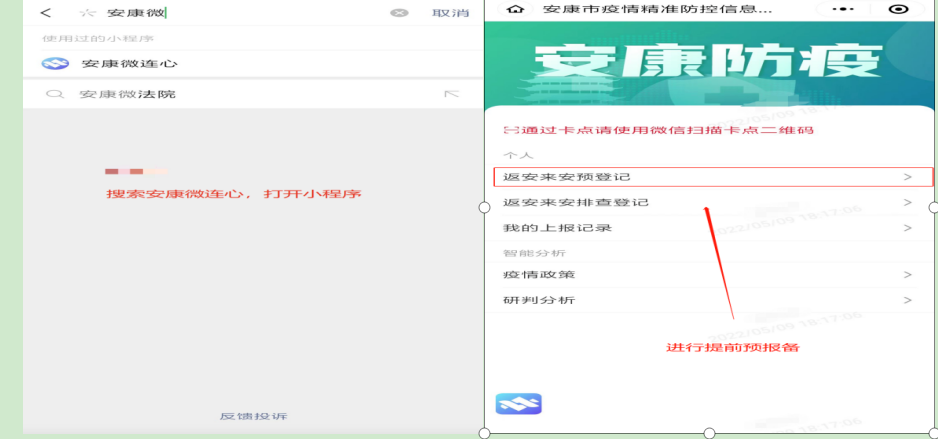Open 返安来安排查登记 entry
The height and width of the screenshot is (439, 938).
(x=709, y=203)
